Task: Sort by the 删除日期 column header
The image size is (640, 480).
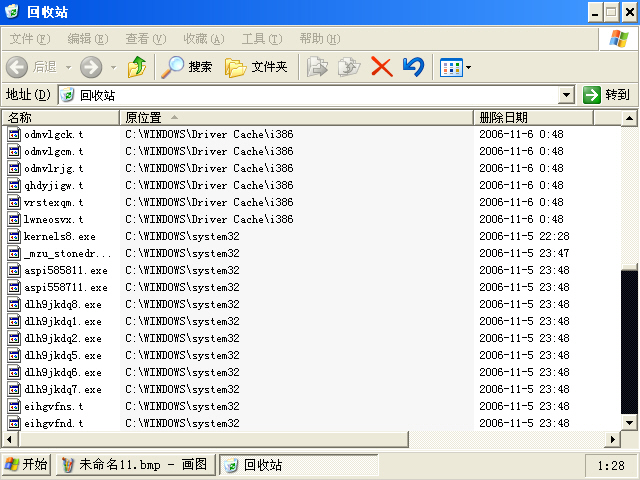Action: [533, 118]
